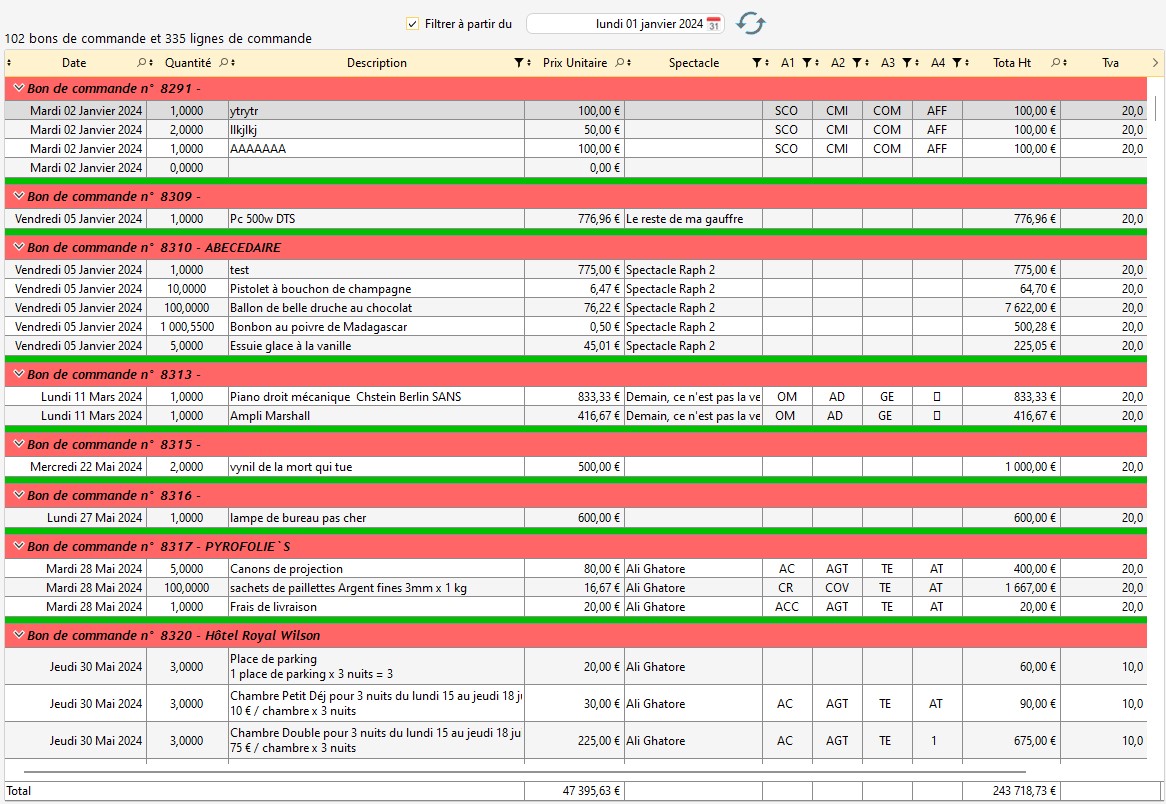Open the Description column filter funnel

(519, 63)
